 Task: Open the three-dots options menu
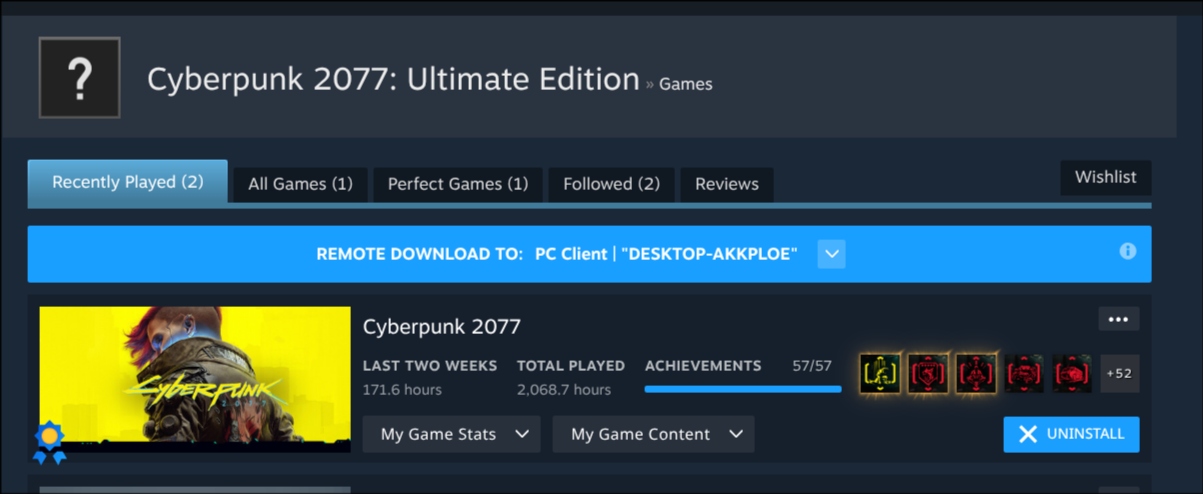point(1118,319)
